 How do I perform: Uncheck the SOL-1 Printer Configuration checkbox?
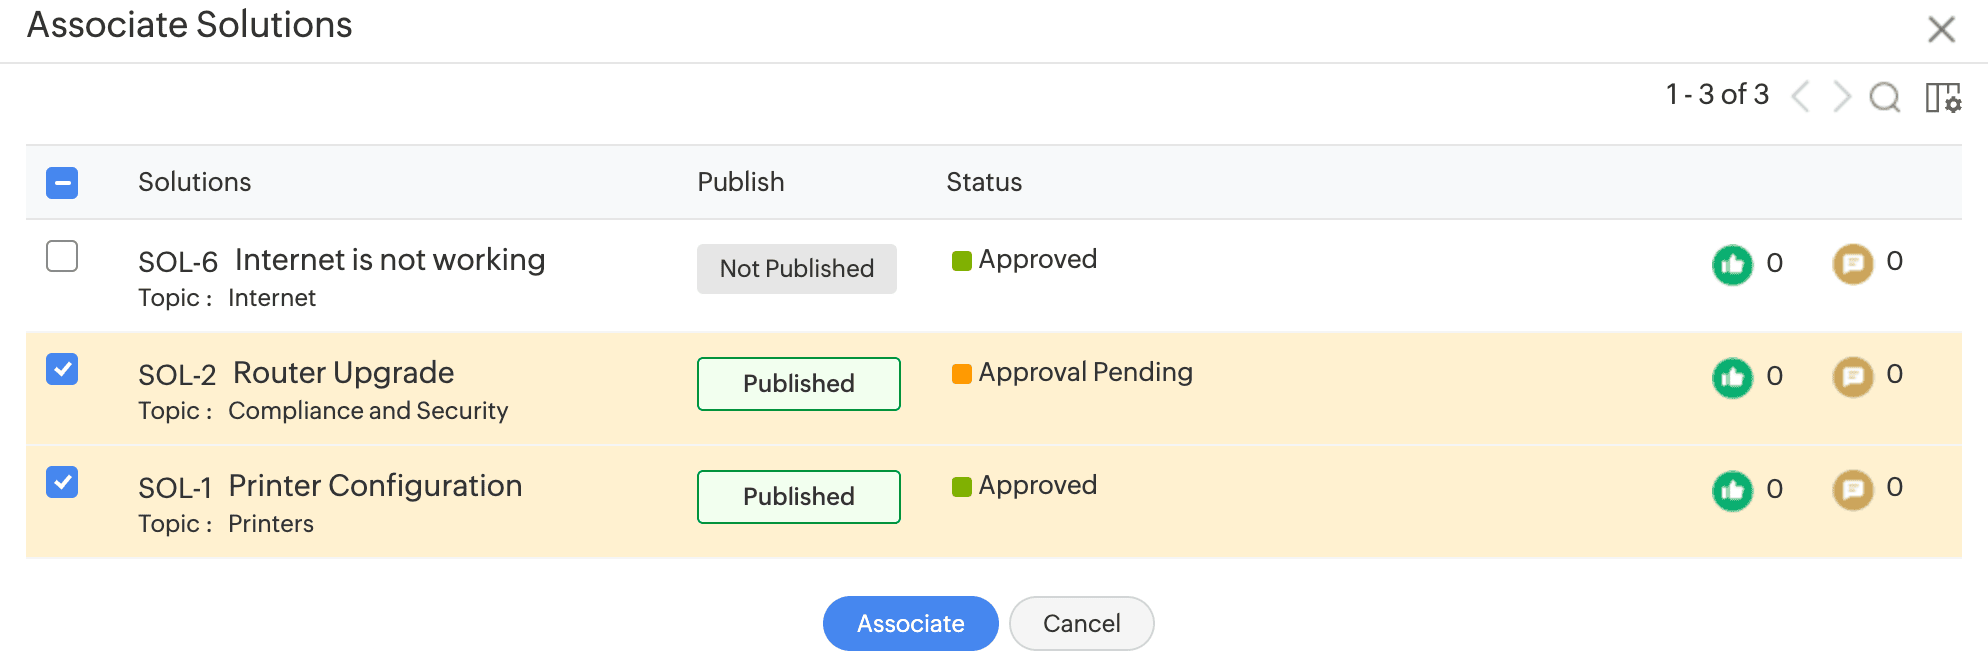(x=62, y=482)
